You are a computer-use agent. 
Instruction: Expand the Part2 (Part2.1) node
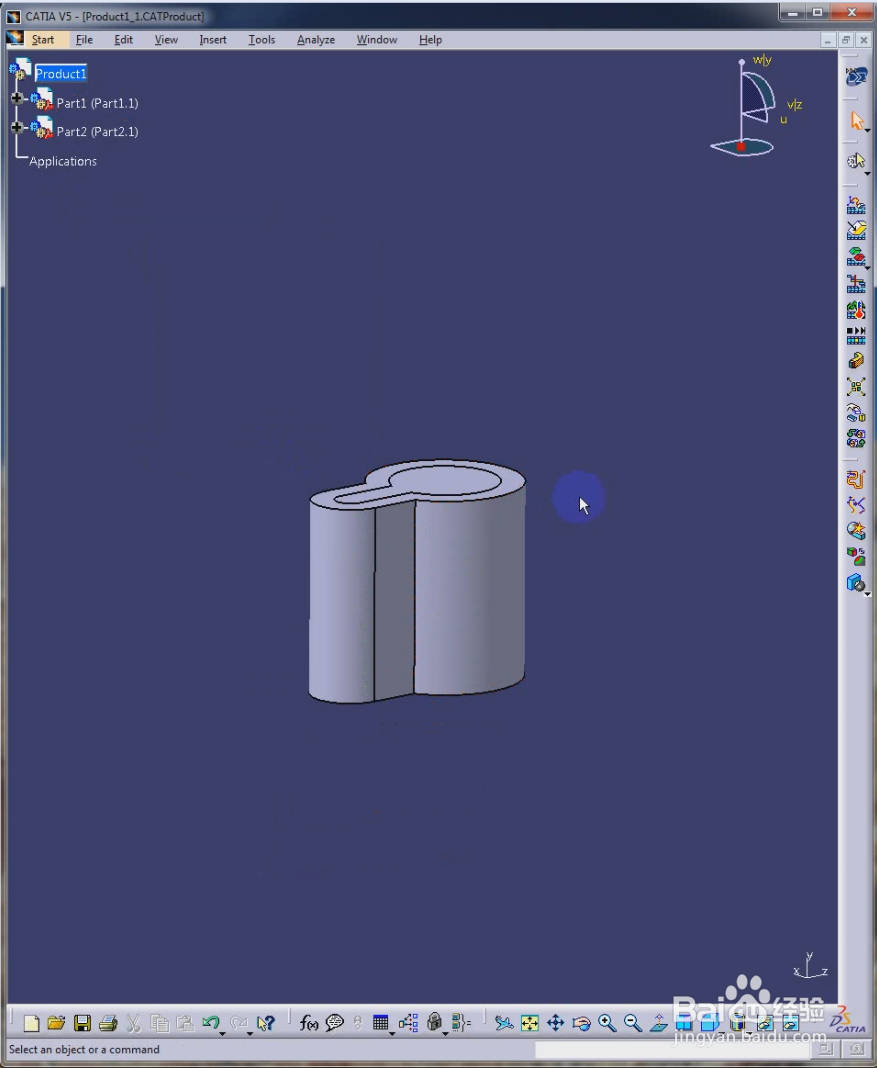(x=17, y=127)
